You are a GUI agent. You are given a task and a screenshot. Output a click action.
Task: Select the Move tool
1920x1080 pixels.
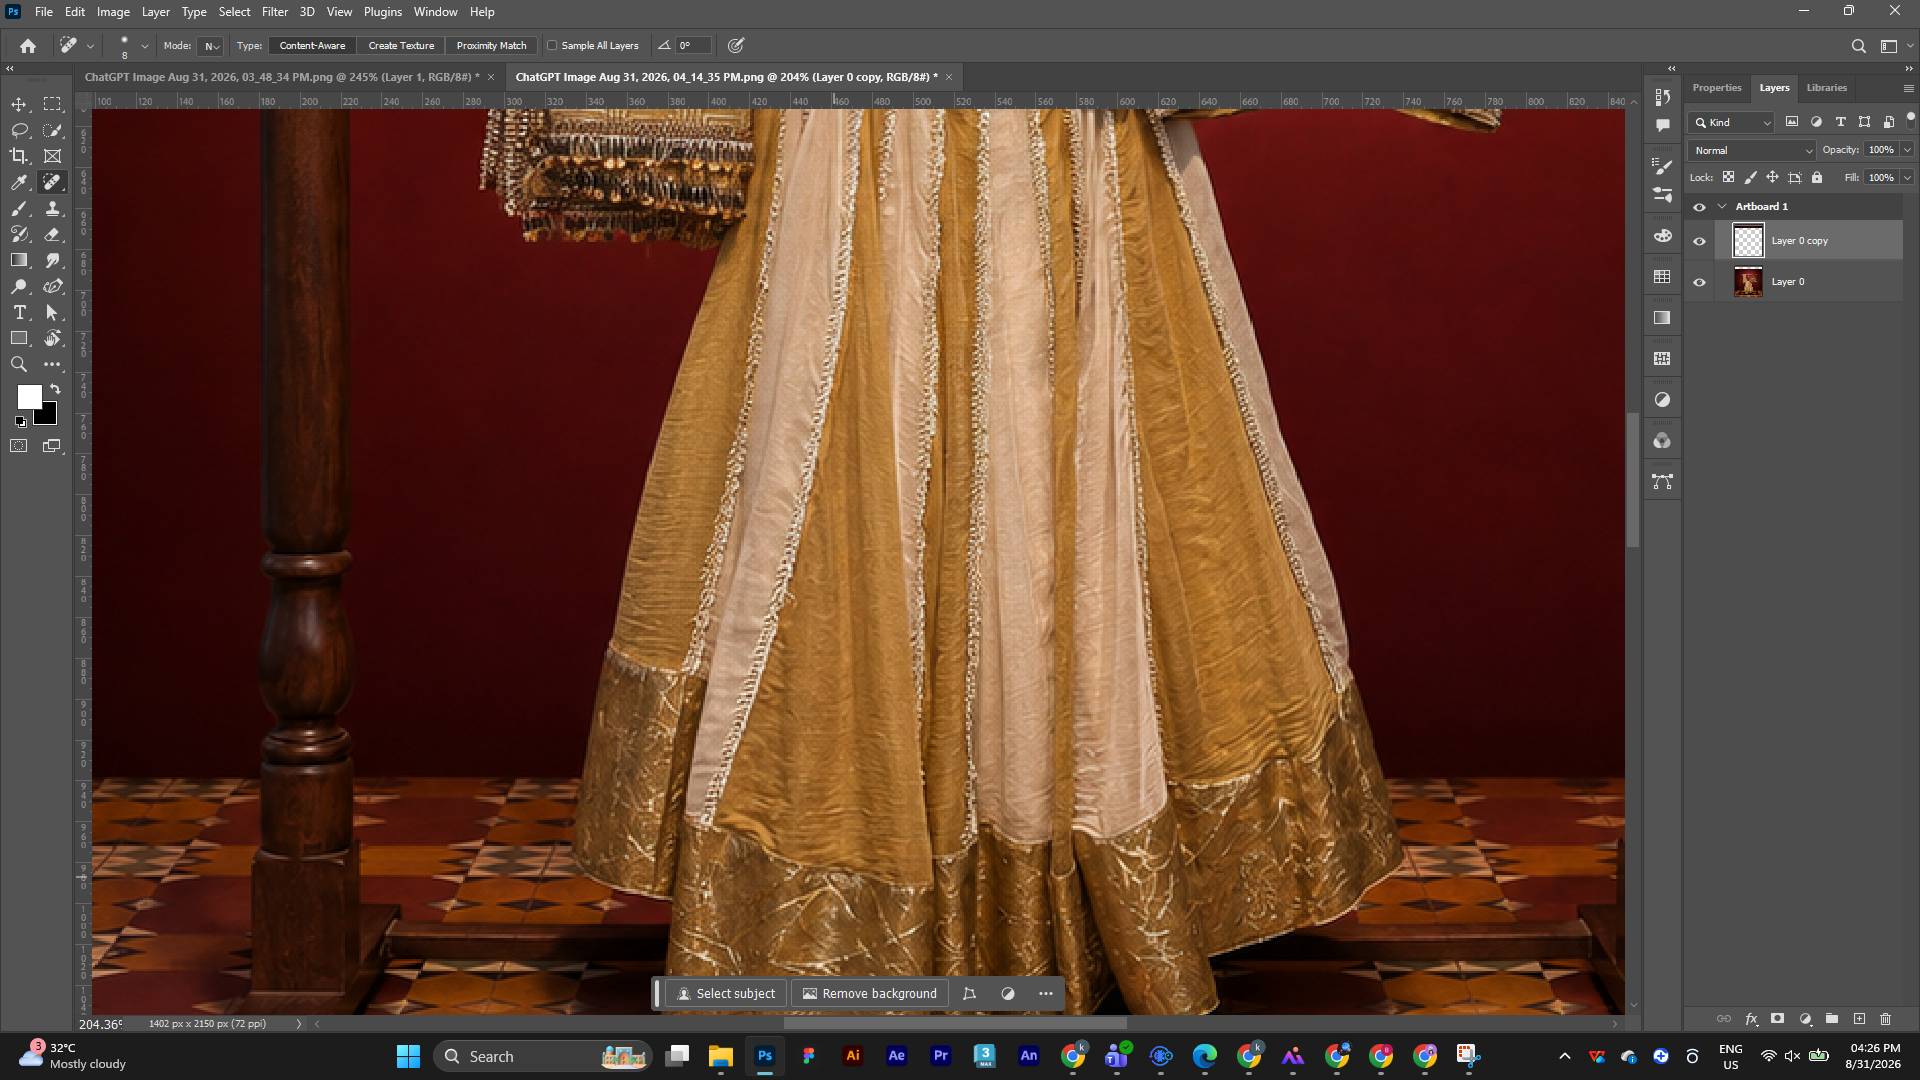[x=19, y=105]
